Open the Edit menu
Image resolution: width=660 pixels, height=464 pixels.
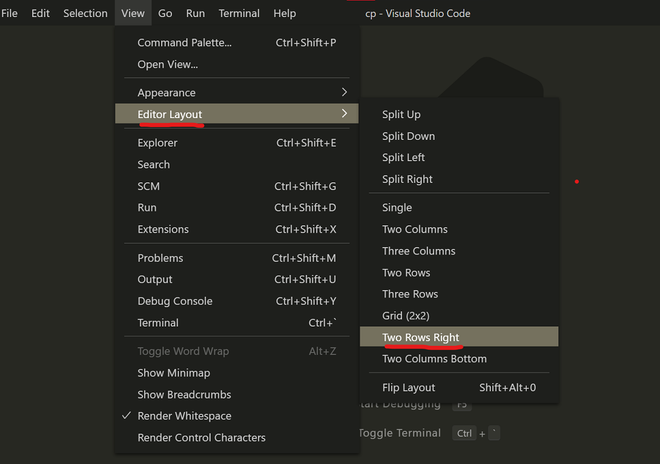[x=40, y=13]
